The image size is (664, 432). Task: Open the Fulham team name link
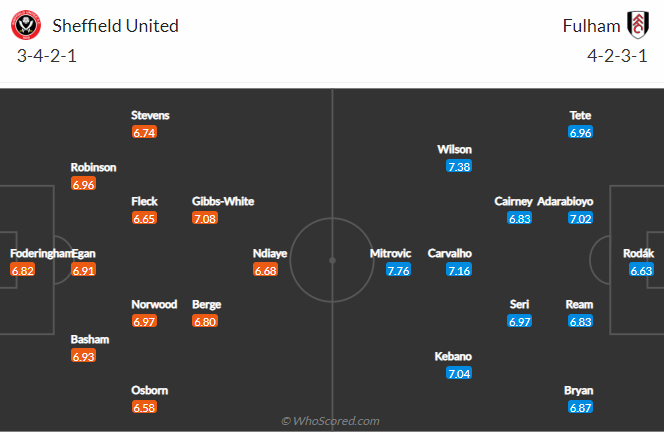tap(592, 26)
